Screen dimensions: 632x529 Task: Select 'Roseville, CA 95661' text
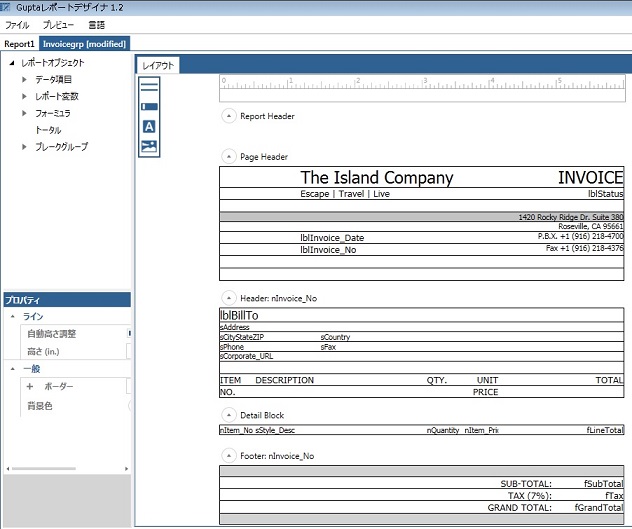click(591, 226)
